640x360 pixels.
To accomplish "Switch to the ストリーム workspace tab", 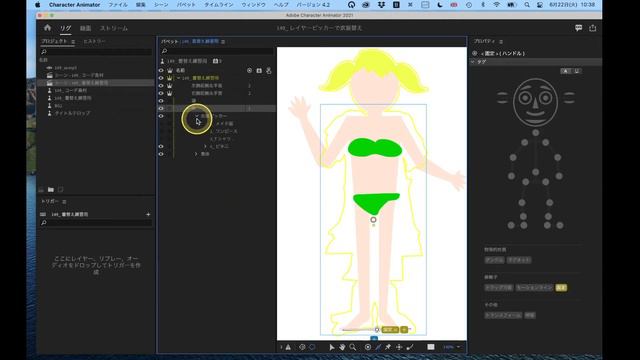I will 114,28.
